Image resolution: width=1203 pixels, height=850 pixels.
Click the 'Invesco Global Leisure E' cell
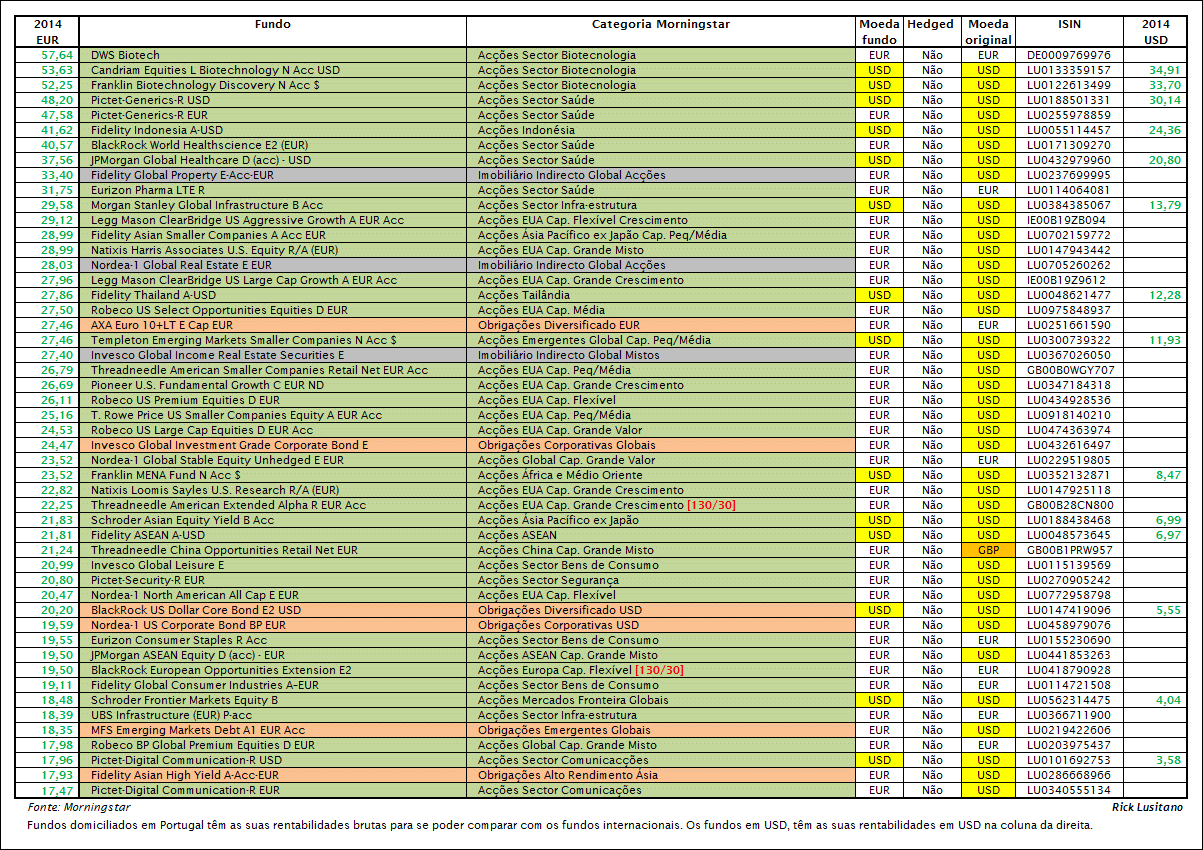pos(273,565)
